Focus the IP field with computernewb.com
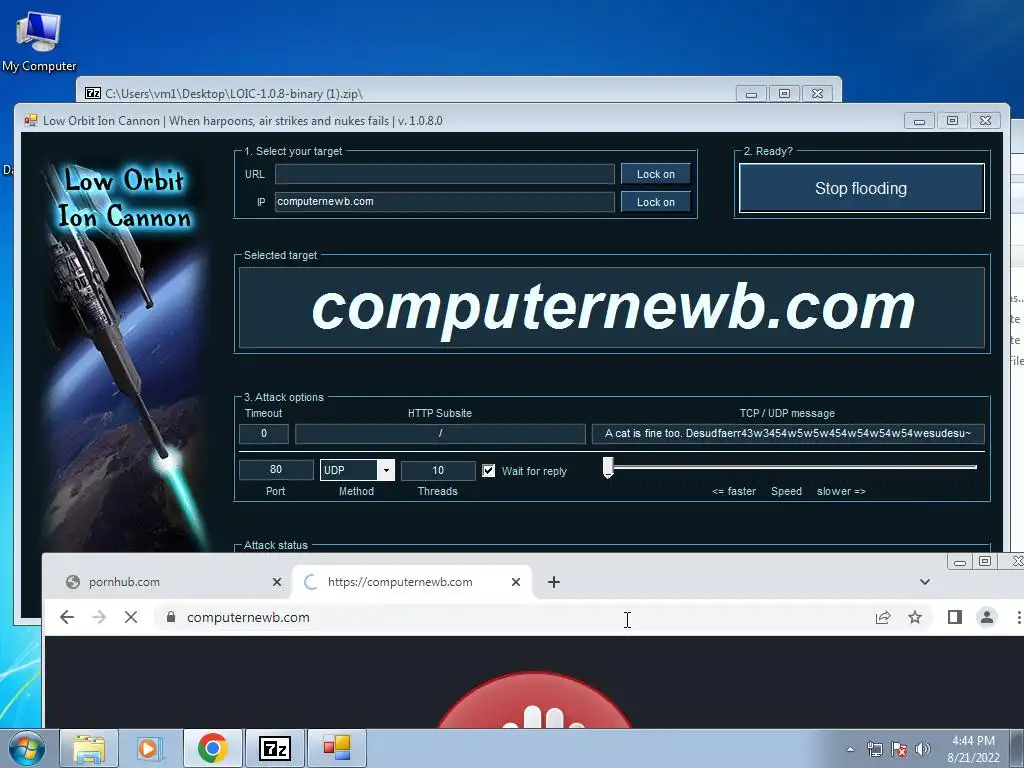The width and height of the screenshot is (1024, 768). 445,202
